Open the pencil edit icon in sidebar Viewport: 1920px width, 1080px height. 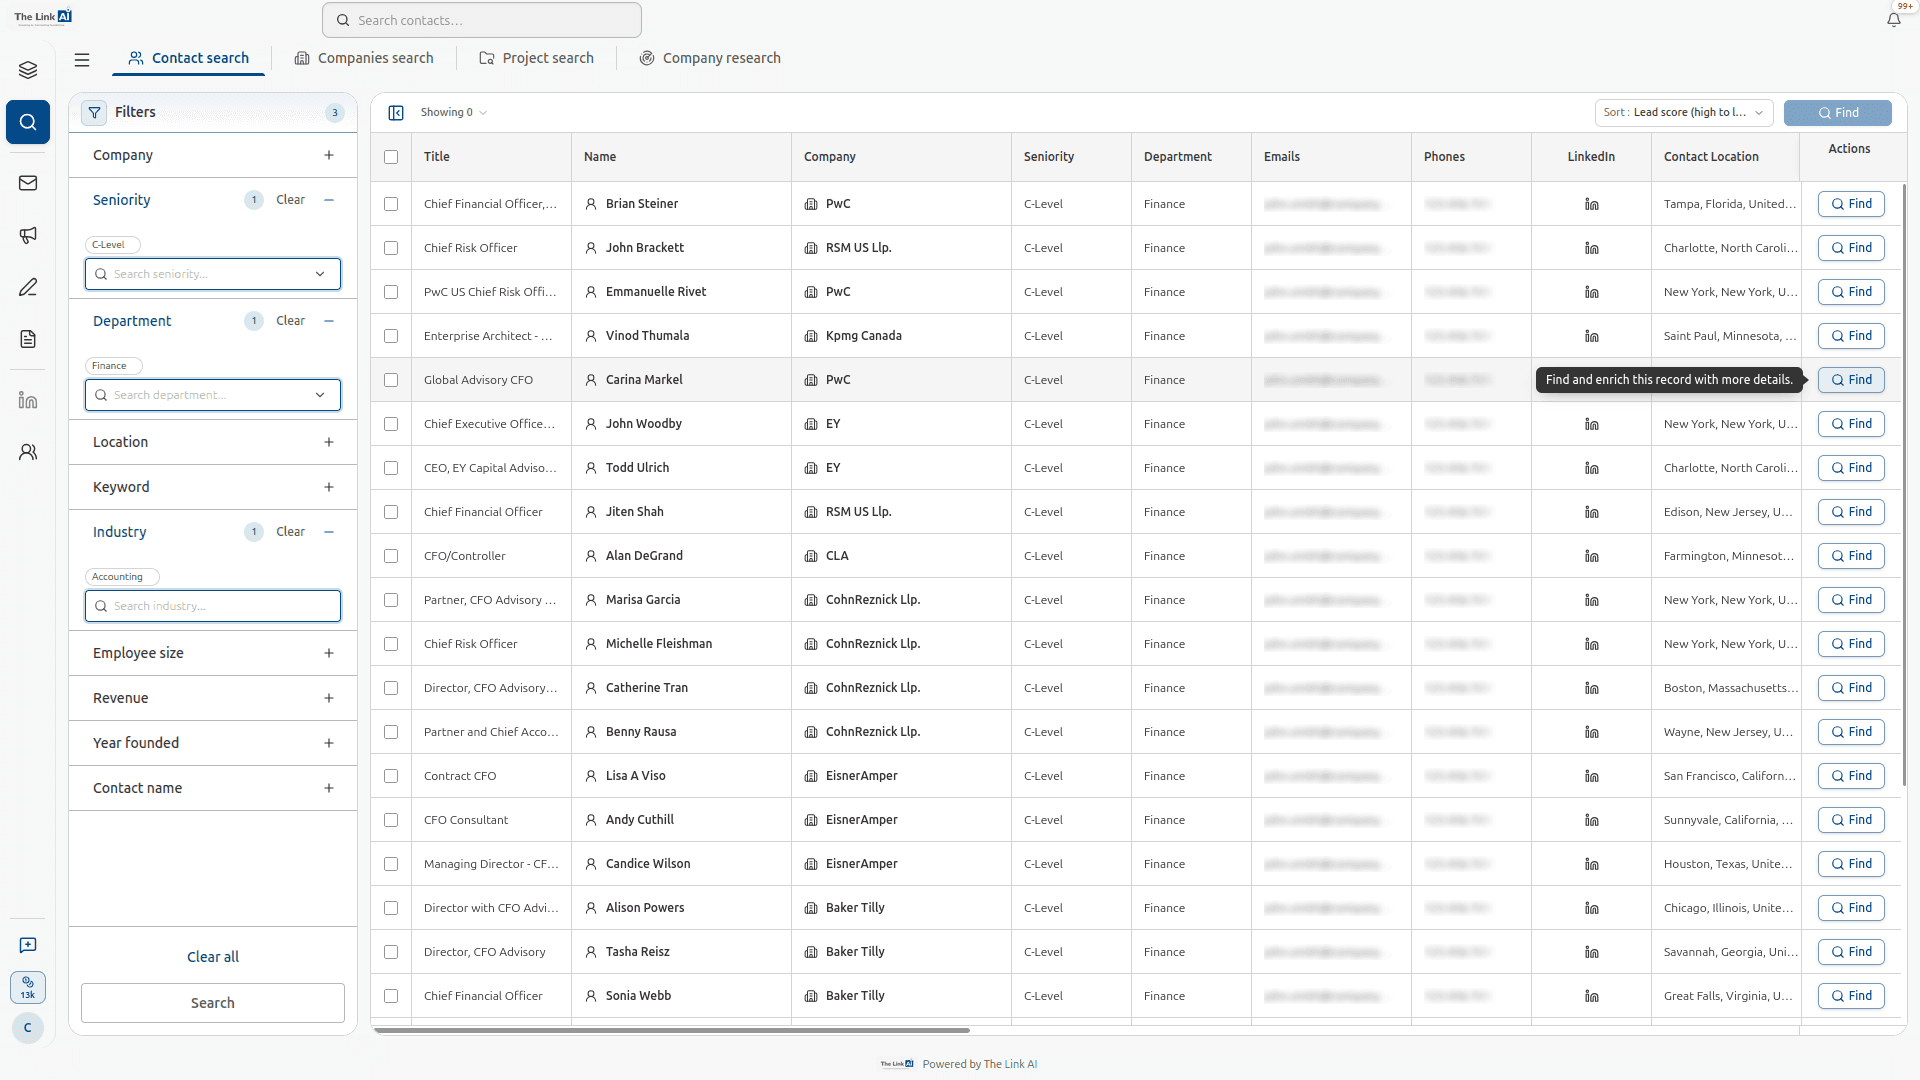coord(28,287)
